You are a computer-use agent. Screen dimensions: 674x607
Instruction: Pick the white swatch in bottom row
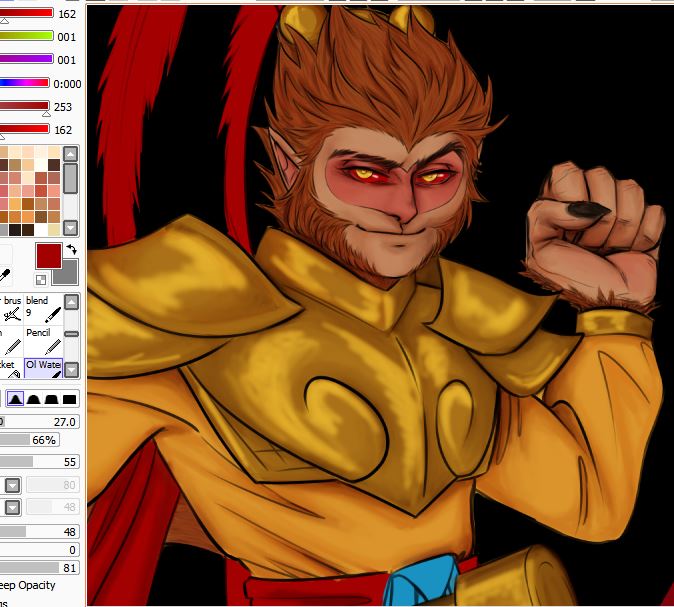click(x=41, y=230)
